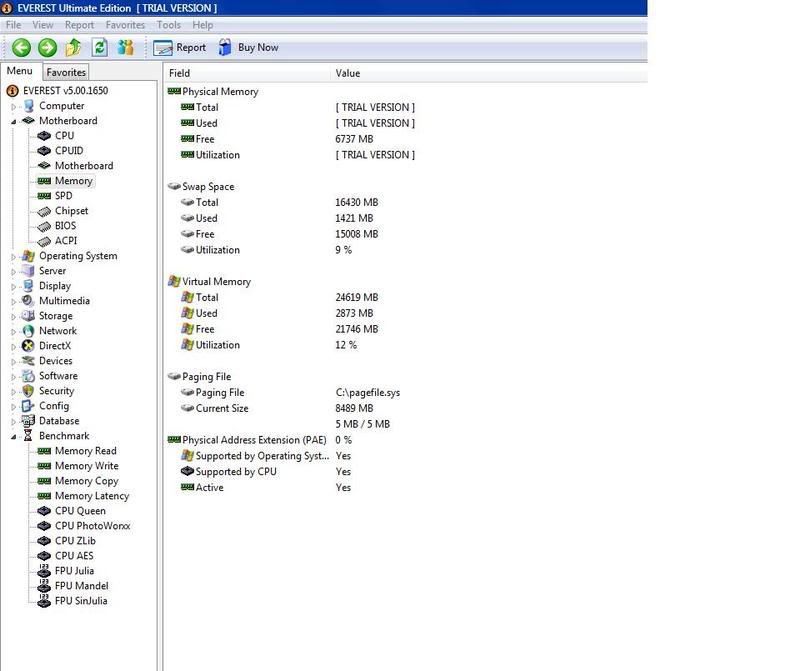Go up one level with the Up arrow icon
Image resolution: width=800 pixels, height=671 pixels.
coord(73,47)
